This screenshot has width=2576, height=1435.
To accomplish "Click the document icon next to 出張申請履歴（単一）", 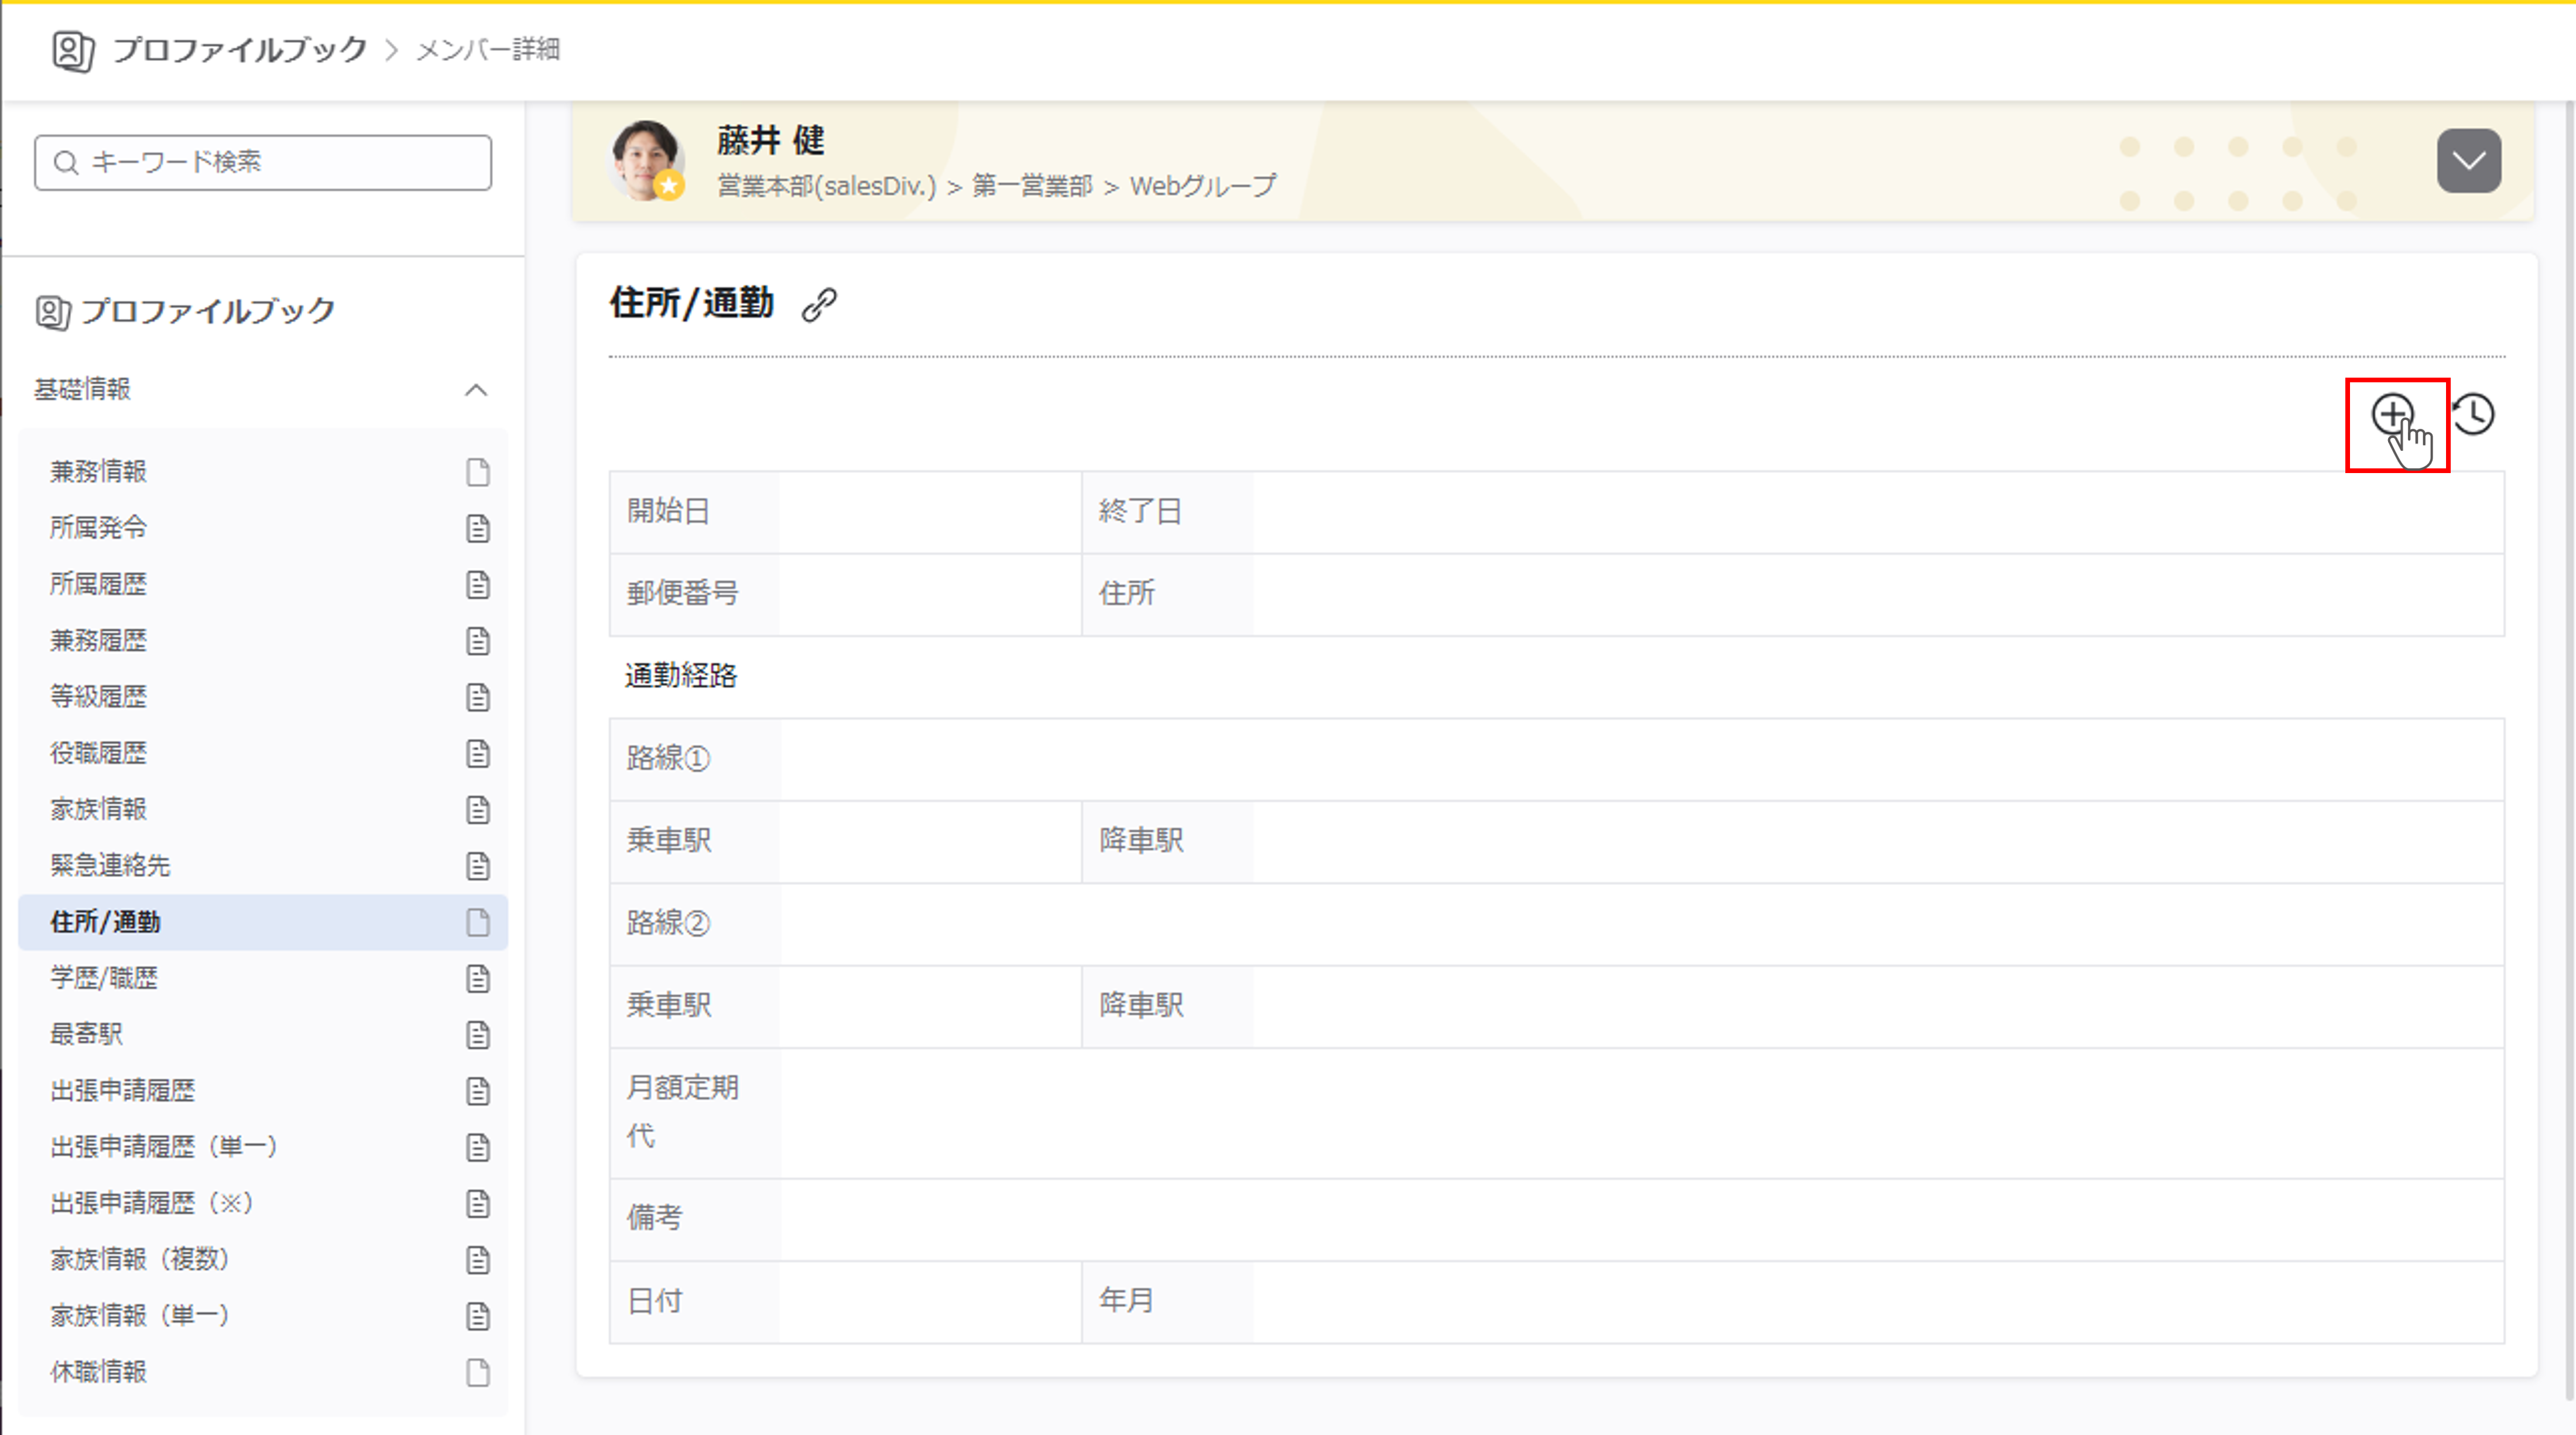I will [478, 1147].
